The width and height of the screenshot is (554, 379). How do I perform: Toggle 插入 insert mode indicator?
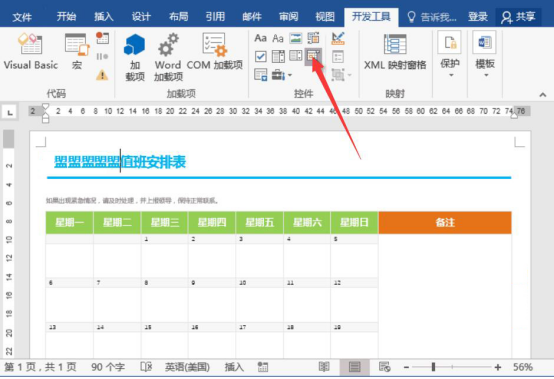click(x=234, y=367)
